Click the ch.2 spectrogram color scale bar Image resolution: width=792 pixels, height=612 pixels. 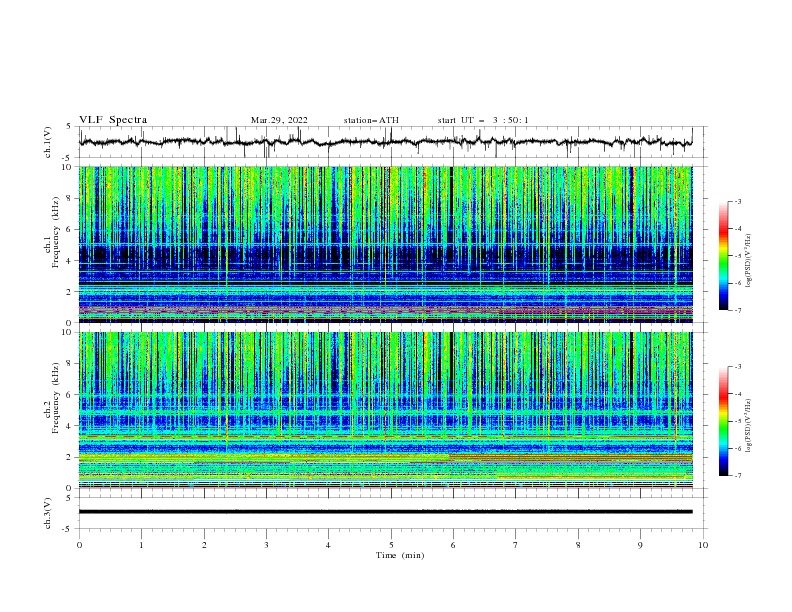[x=724, y=421]
